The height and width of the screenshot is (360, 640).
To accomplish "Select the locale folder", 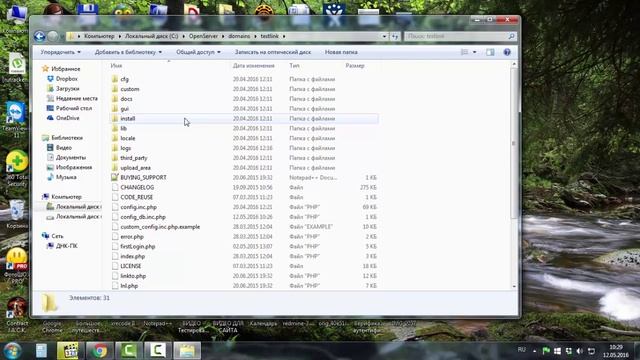I will tap(128, 138).
